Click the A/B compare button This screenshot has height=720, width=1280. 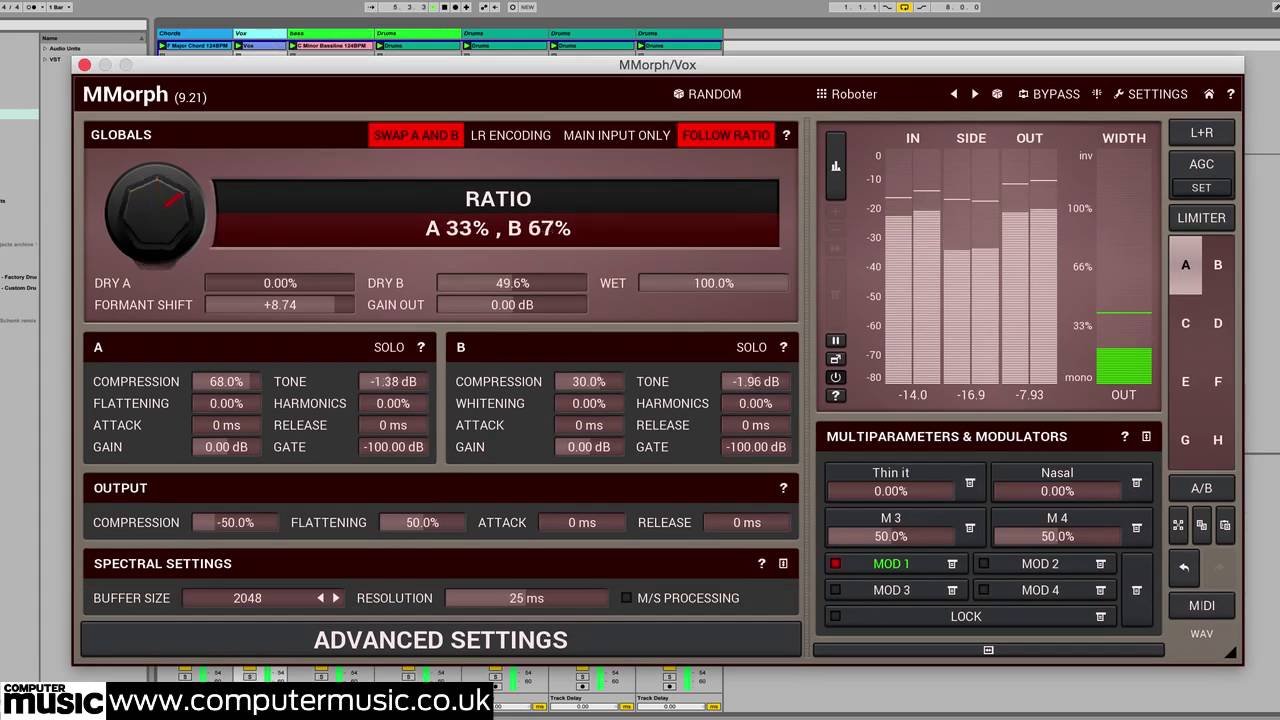[x=1201, y=488]
